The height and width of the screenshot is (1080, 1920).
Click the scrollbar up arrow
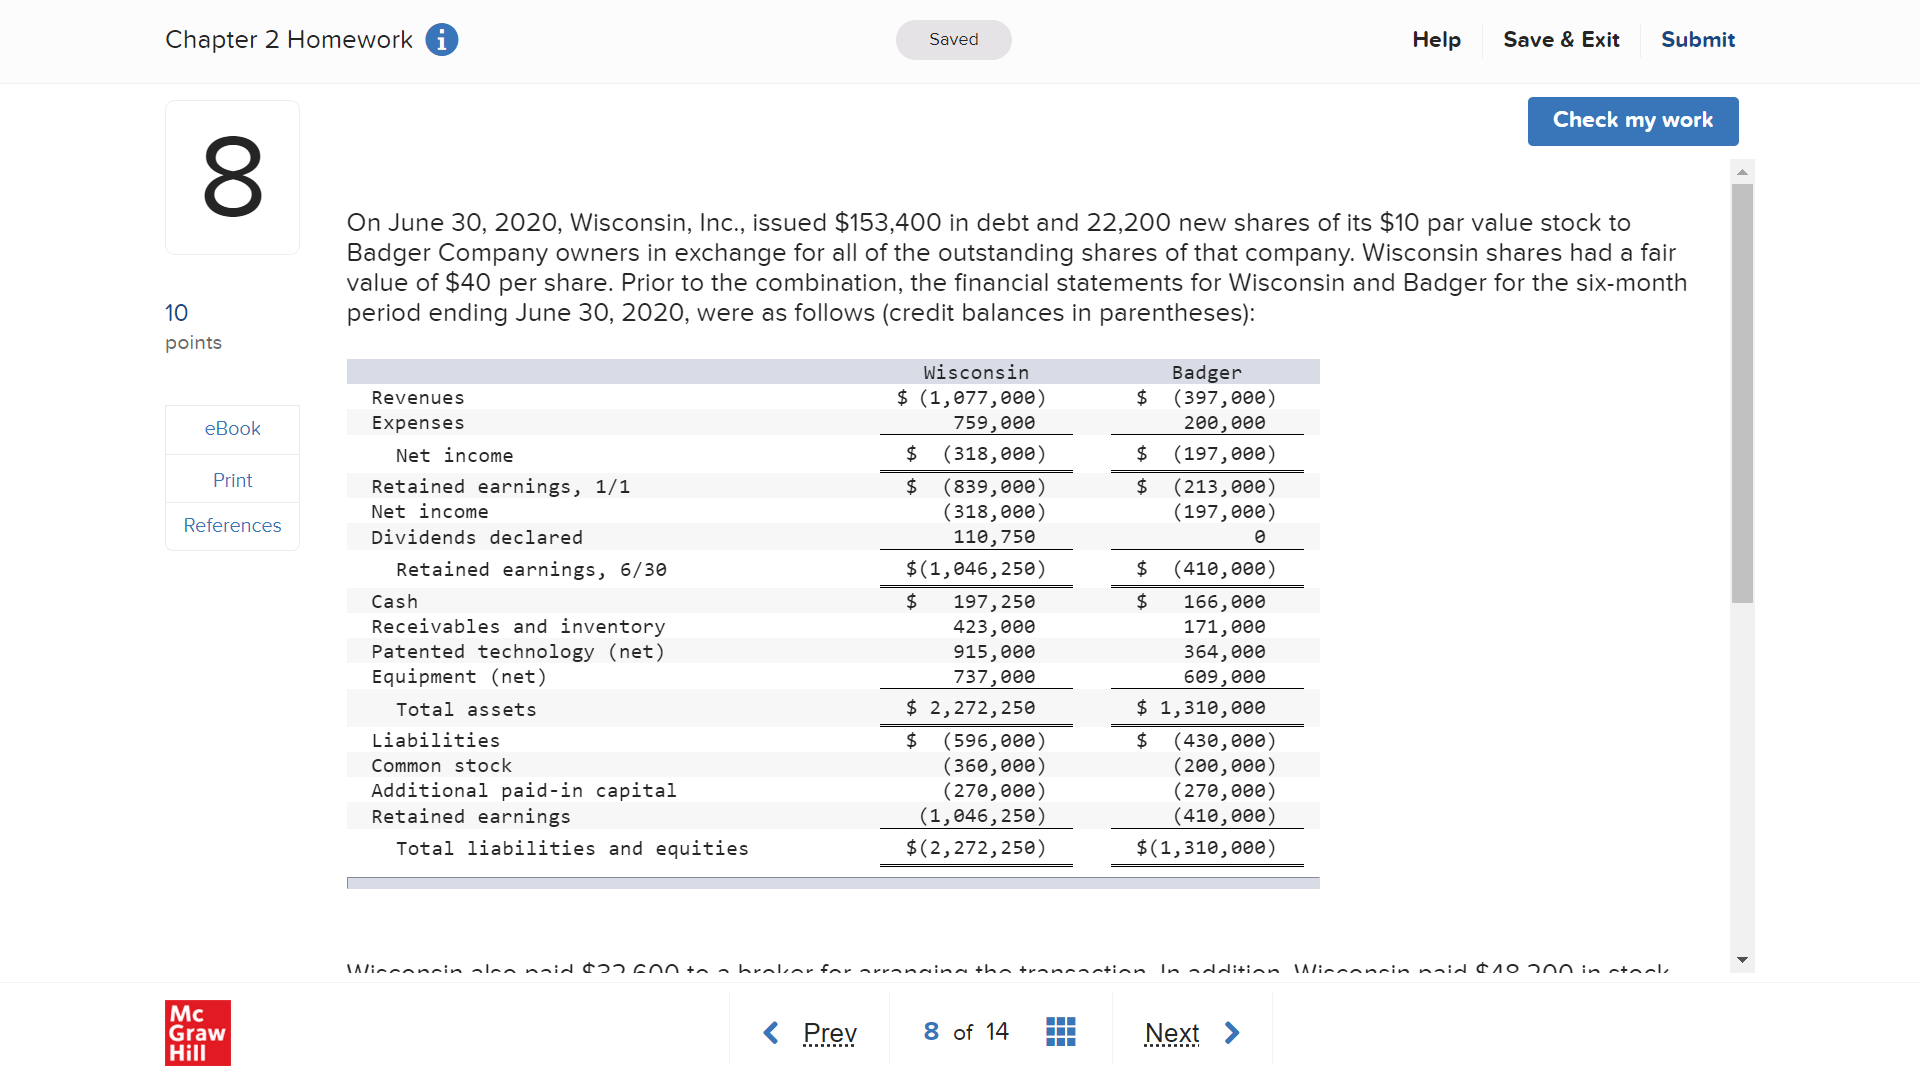point(1742,171)
